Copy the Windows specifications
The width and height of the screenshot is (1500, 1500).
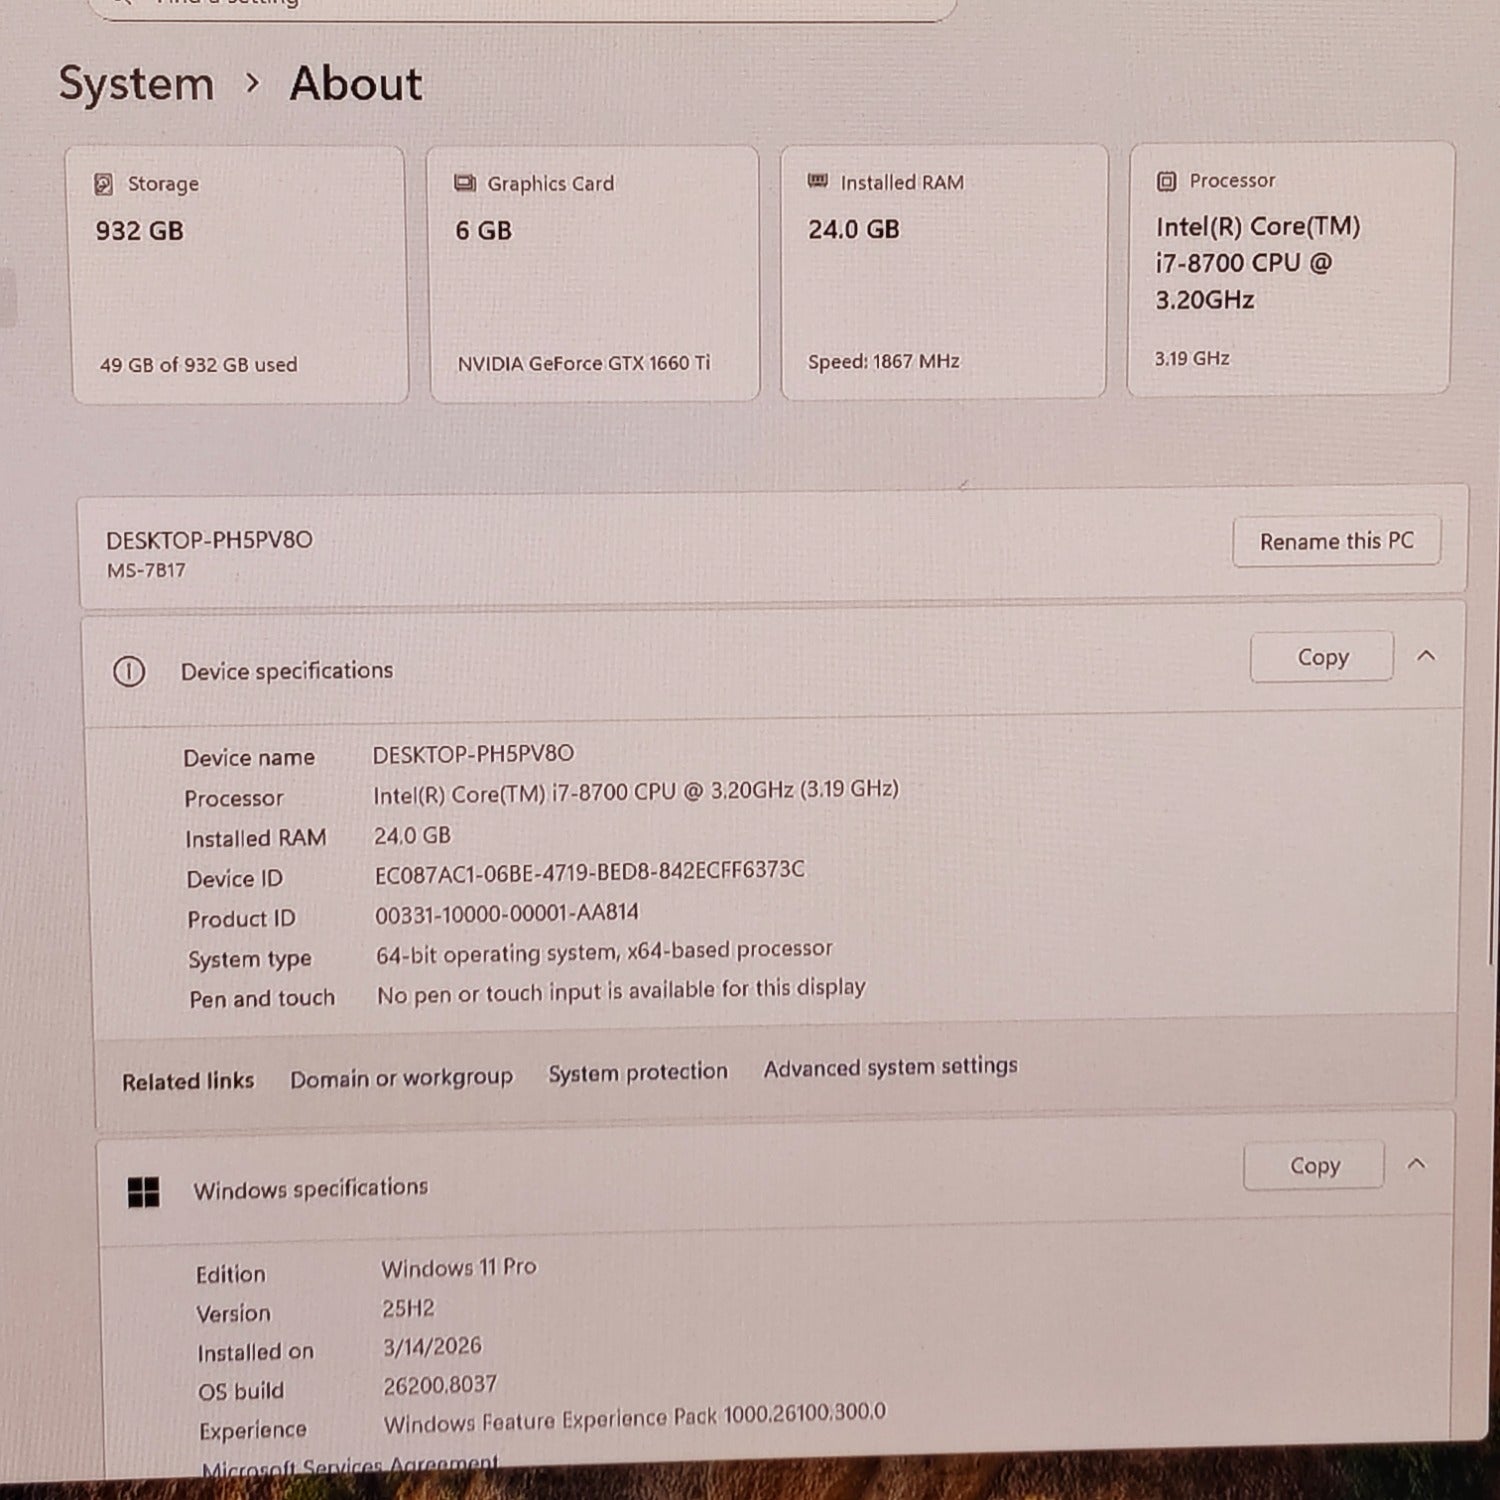click(x=1314, y=1165)
